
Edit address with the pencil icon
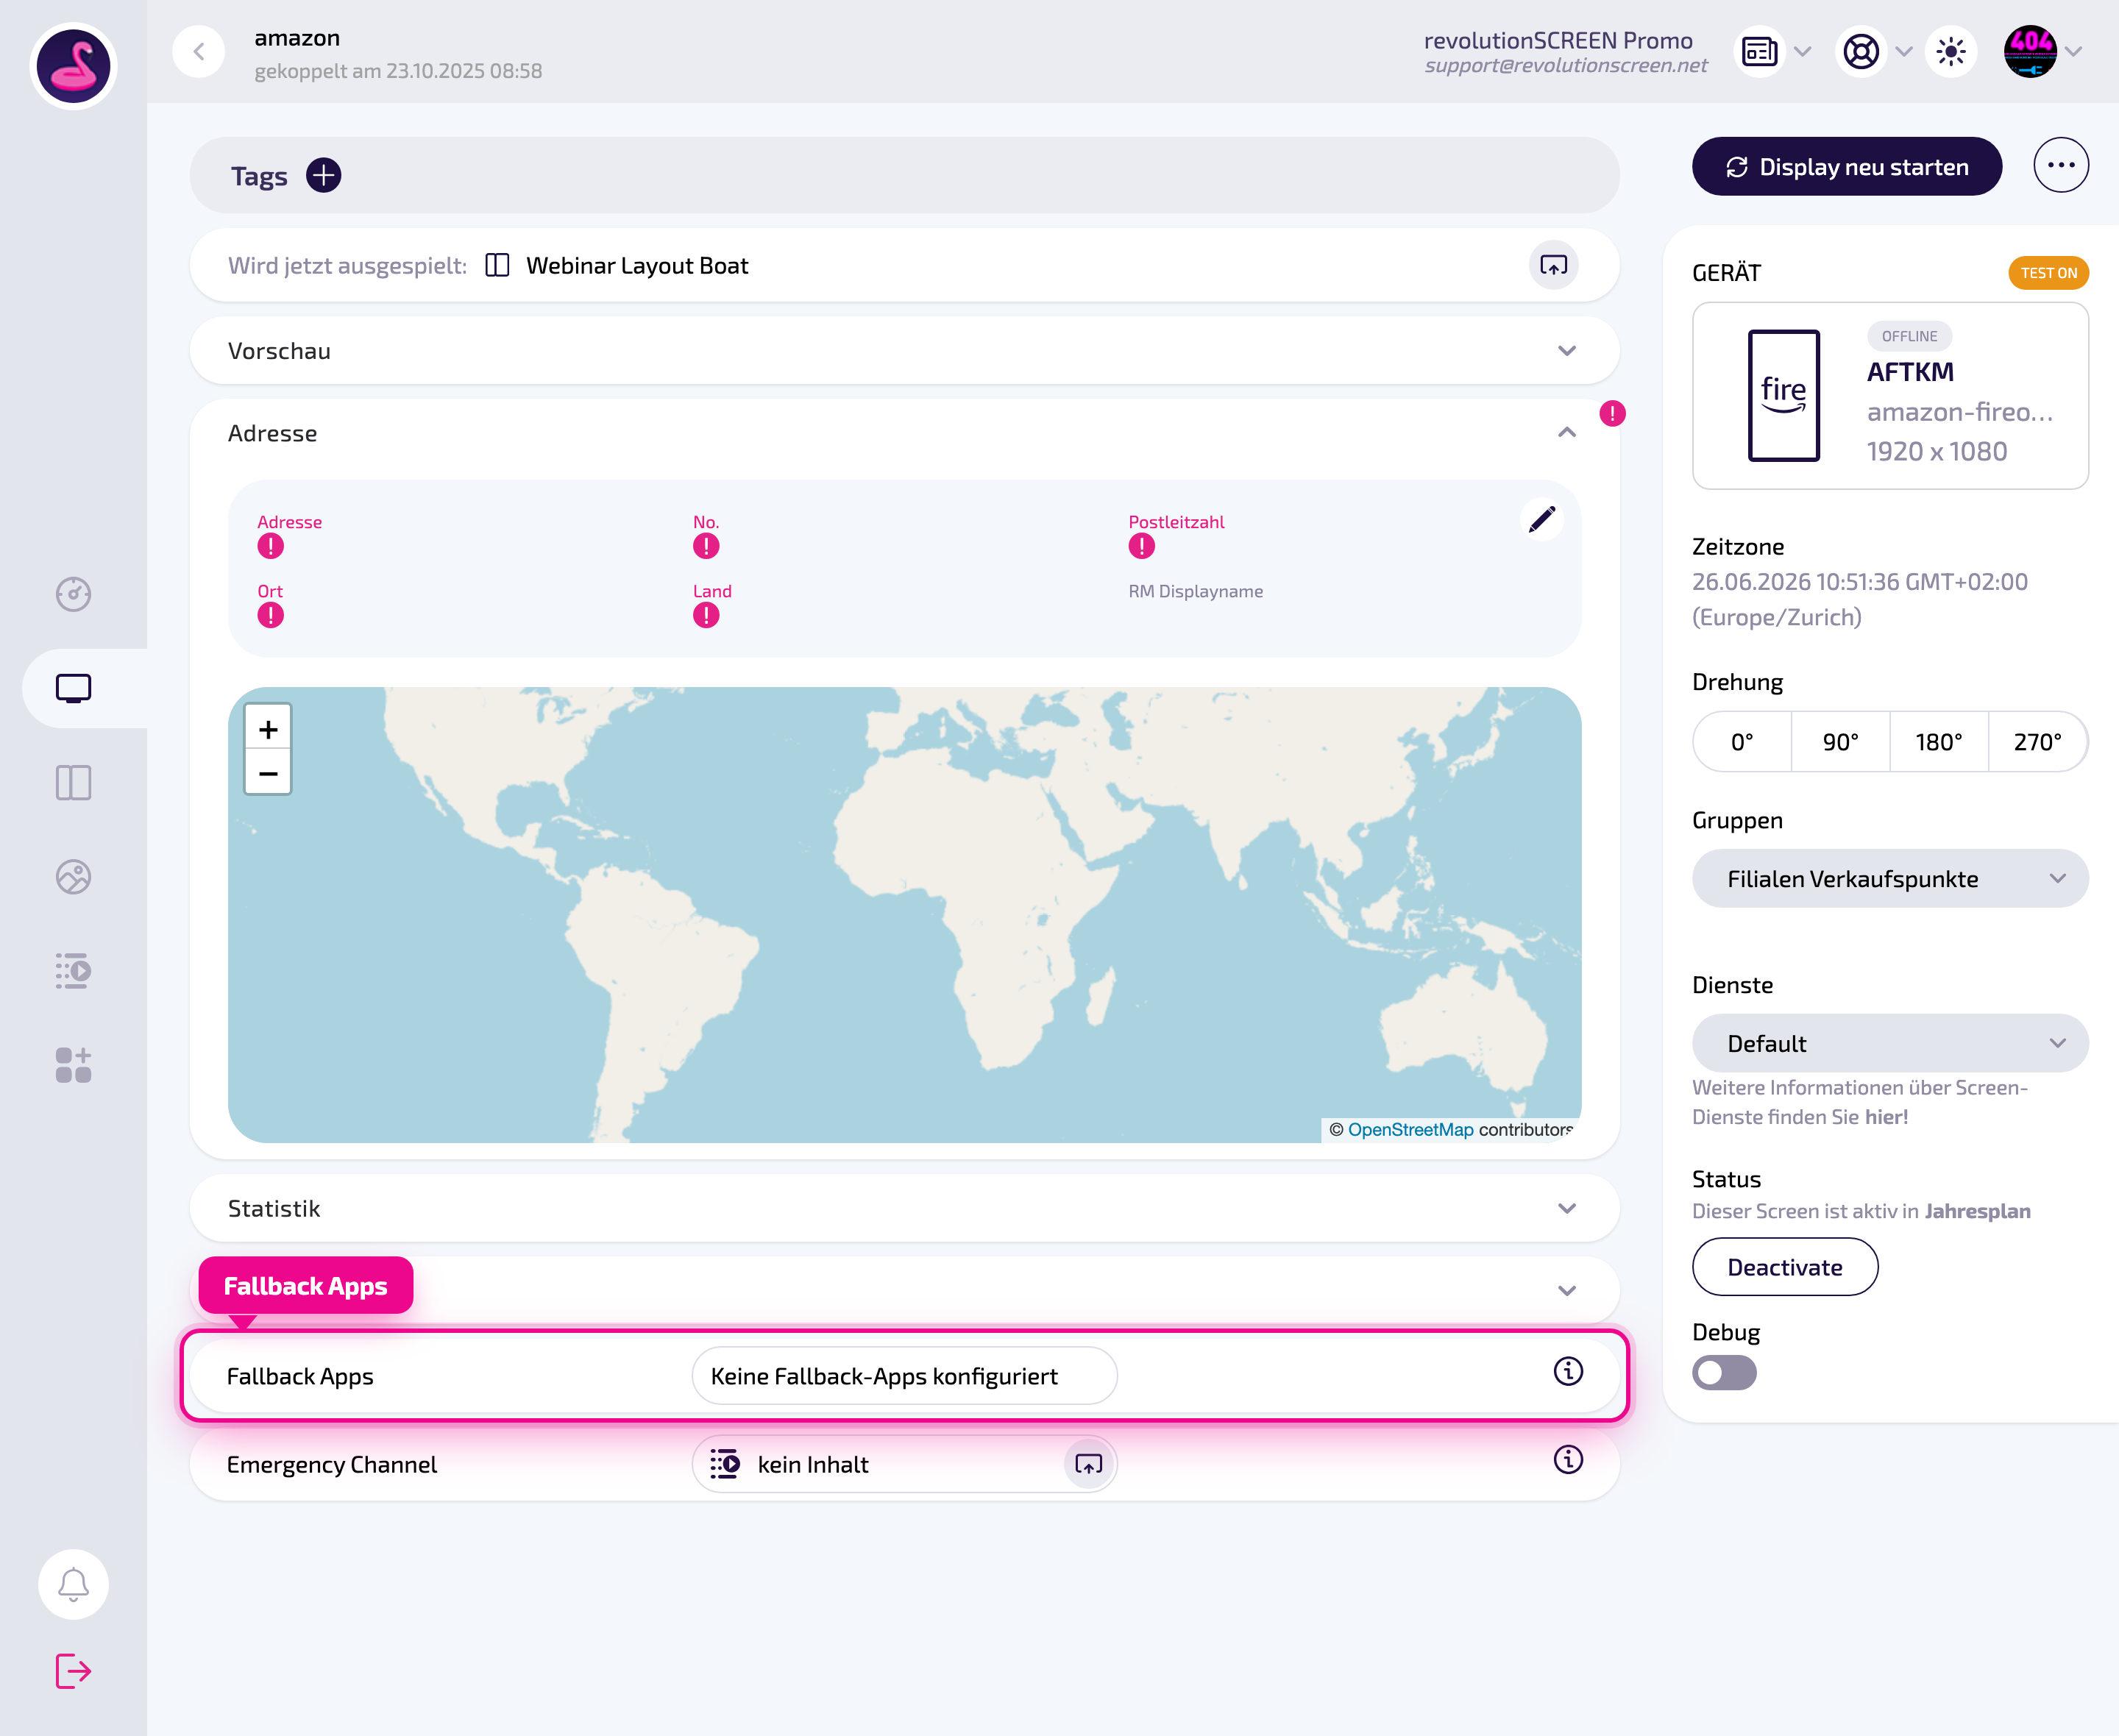(x=1542, y=518)
